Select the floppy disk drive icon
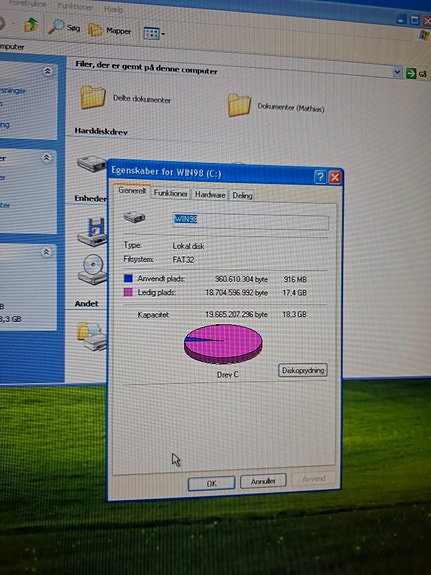The image size is (431, 575). coord(92,232)
